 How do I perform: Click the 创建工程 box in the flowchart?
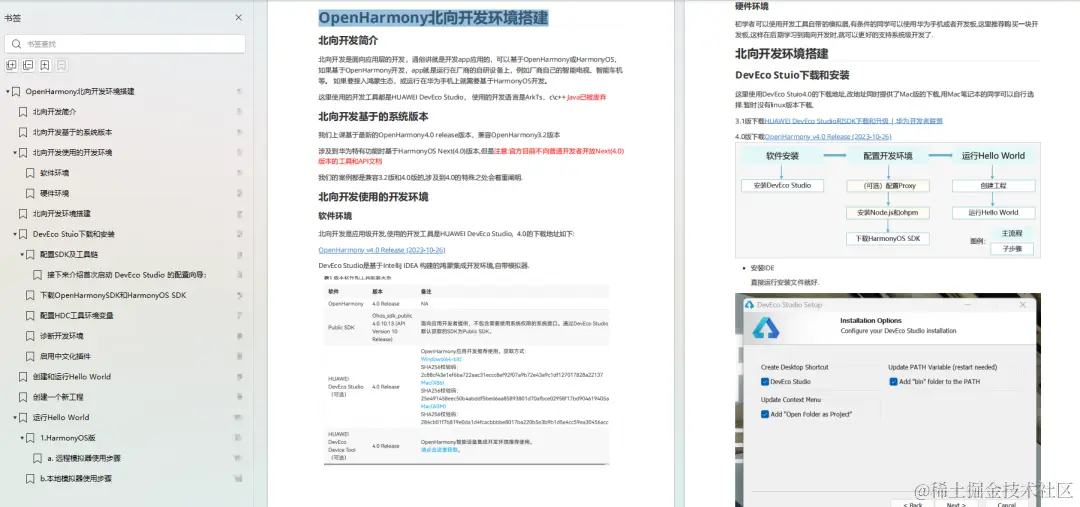993,185
